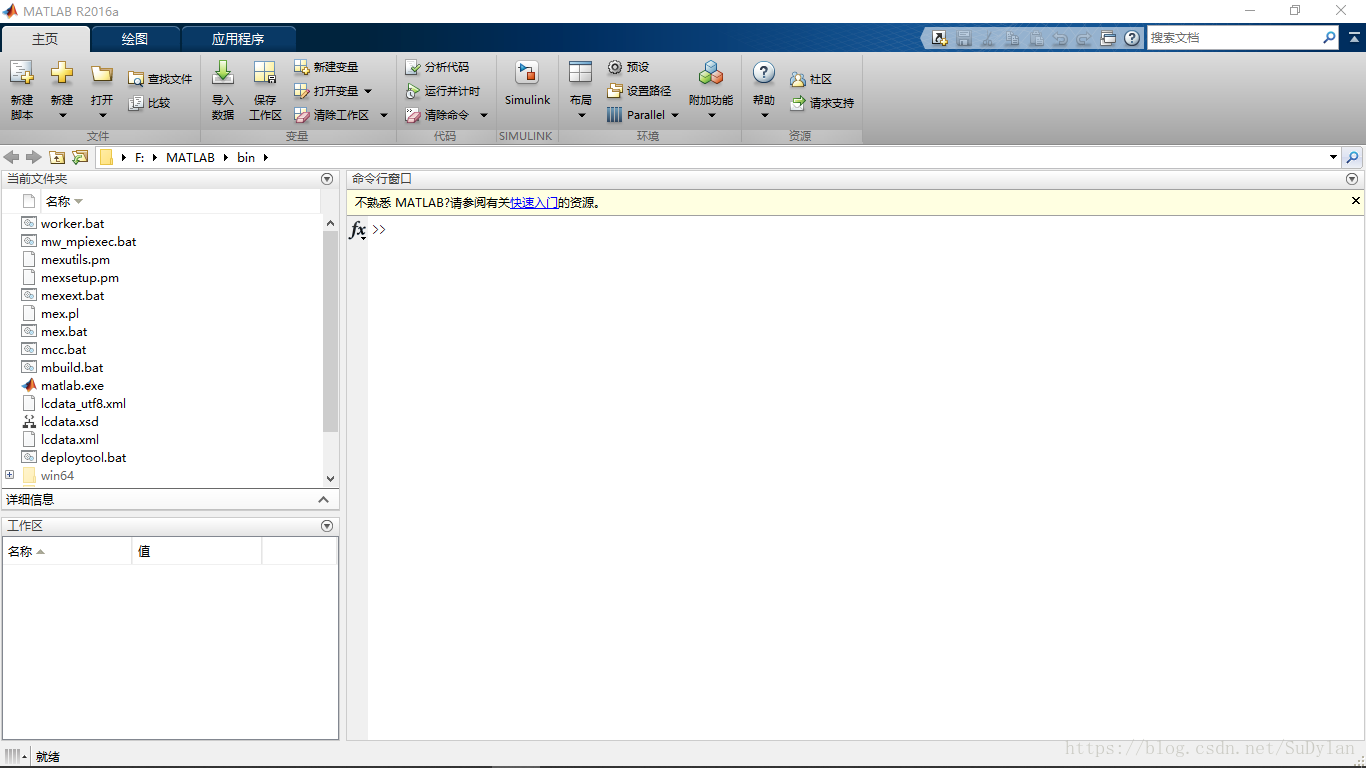
Task: Click the switch windows icon in quick access toolbar
Action: point(1108,38)
